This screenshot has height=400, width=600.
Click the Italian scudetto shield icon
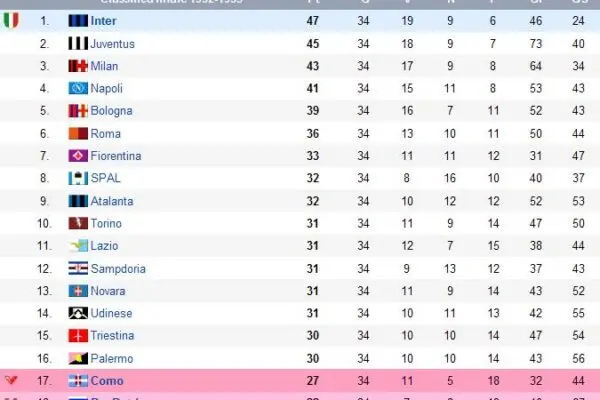point(11,20)
